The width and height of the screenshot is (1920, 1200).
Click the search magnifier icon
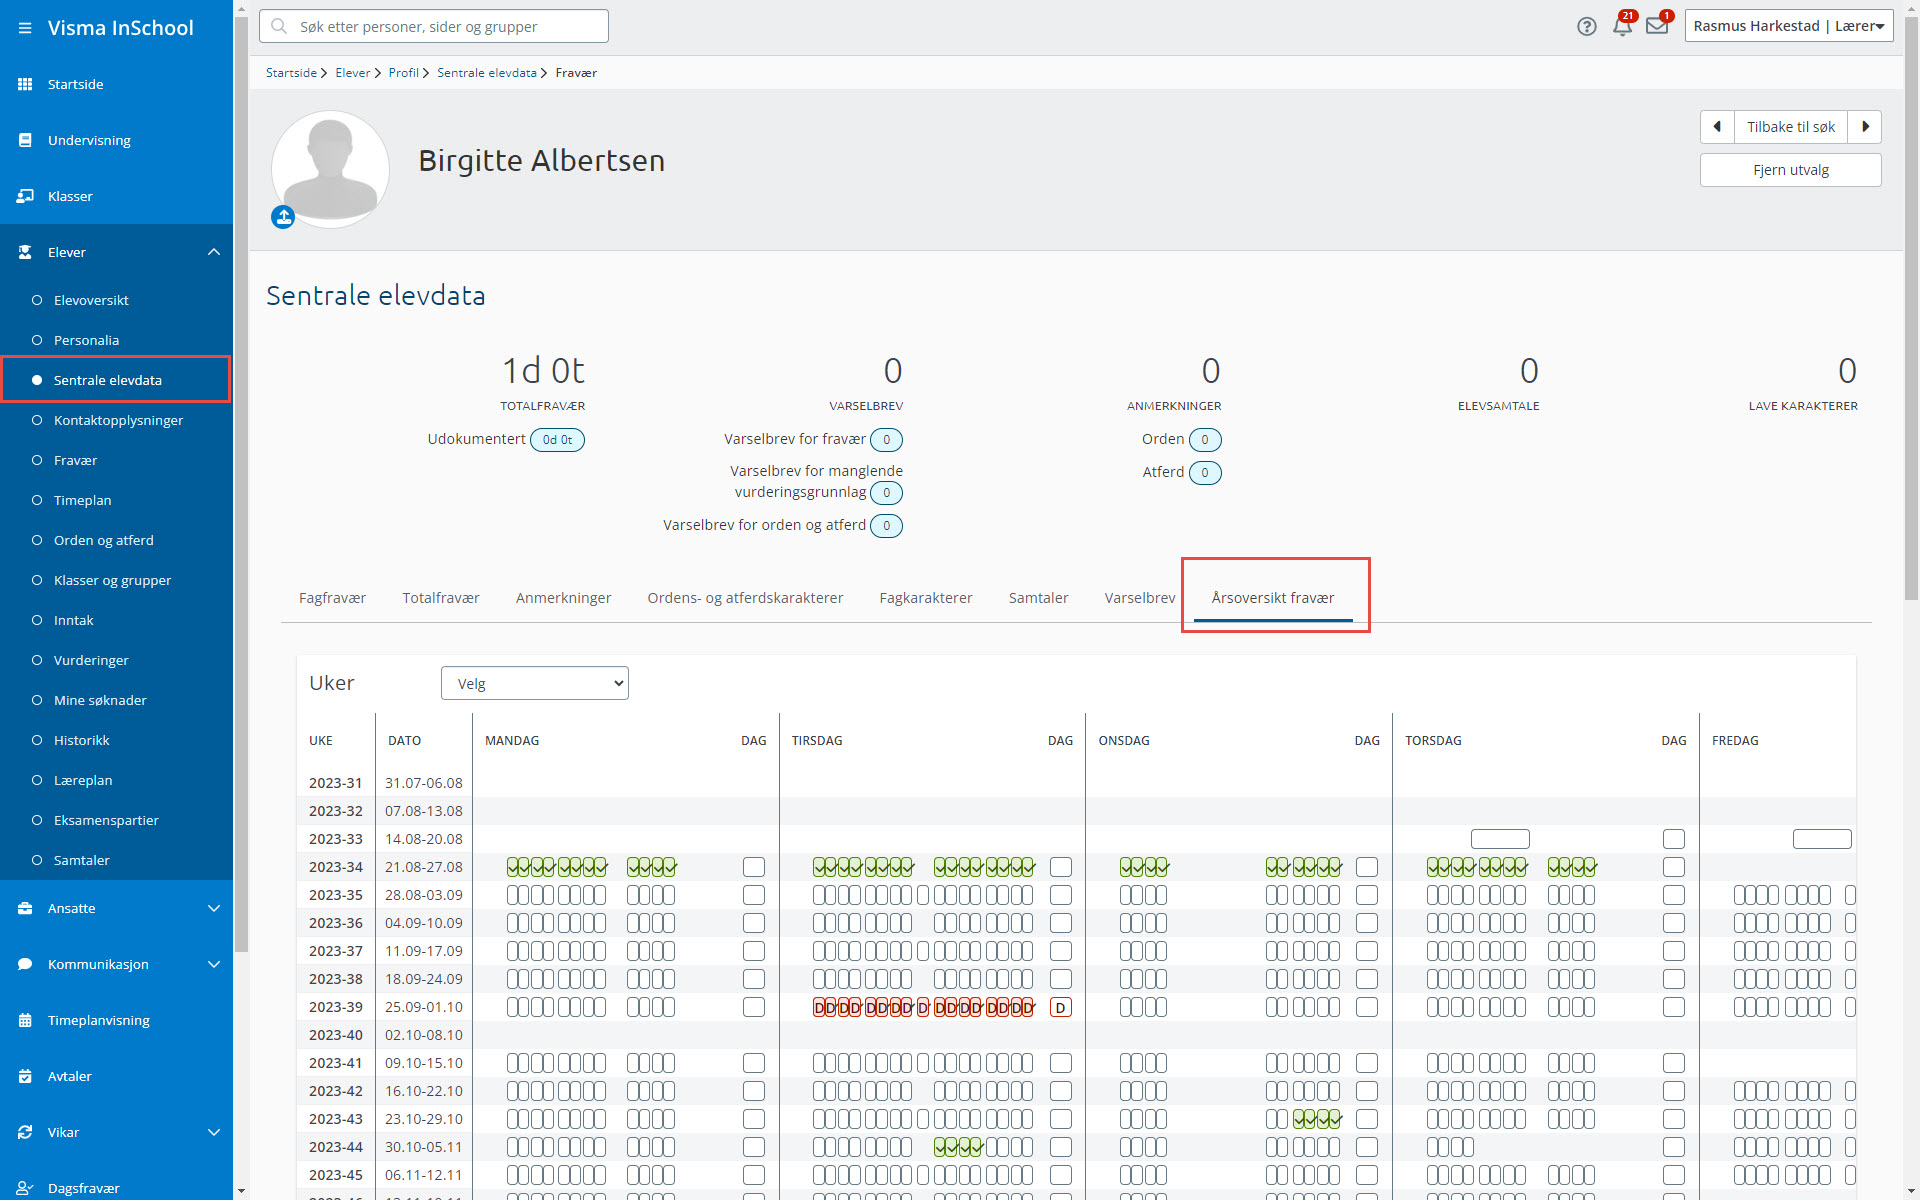tap(279, 26)
